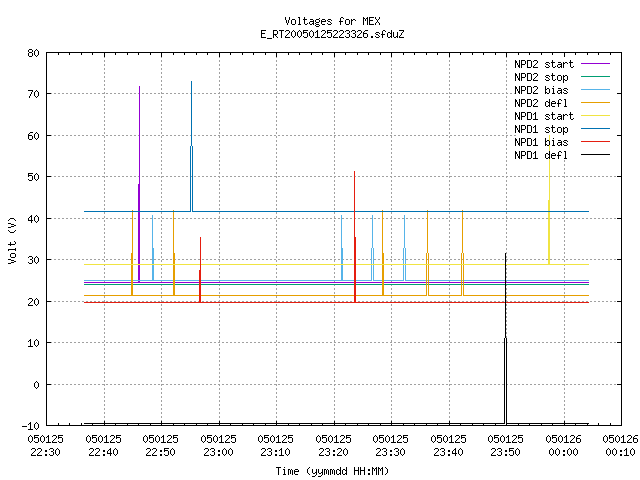Click the 'Time (yymmdd HH:MM)' x-axis label

coord(332,471)
